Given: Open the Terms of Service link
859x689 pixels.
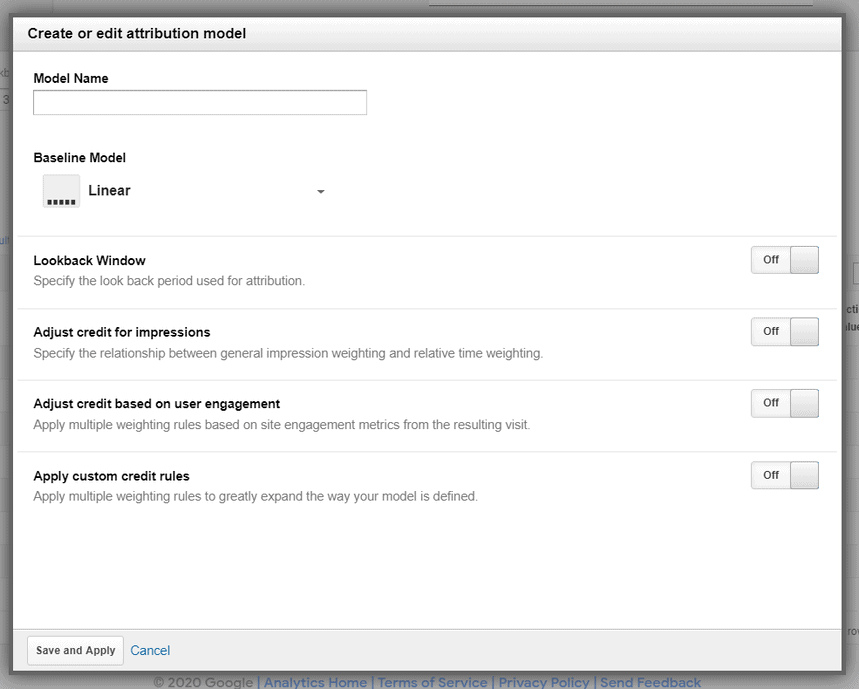Looking at the screenshot, I should point(433,682).
